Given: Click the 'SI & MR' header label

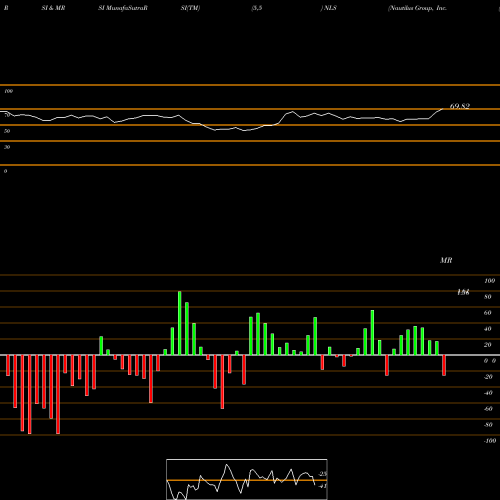Looking at the screenshot, I should (x=53, y=8).
